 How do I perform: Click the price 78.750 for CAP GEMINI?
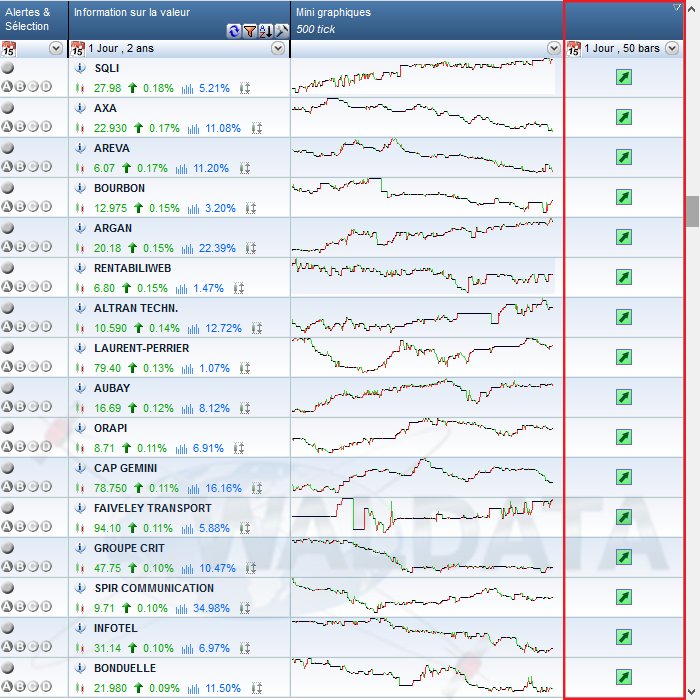110,488
